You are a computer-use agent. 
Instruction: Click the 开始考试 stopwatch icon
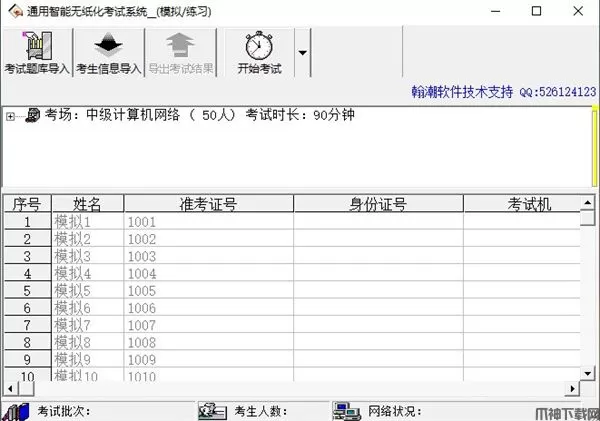pos(259,46)
